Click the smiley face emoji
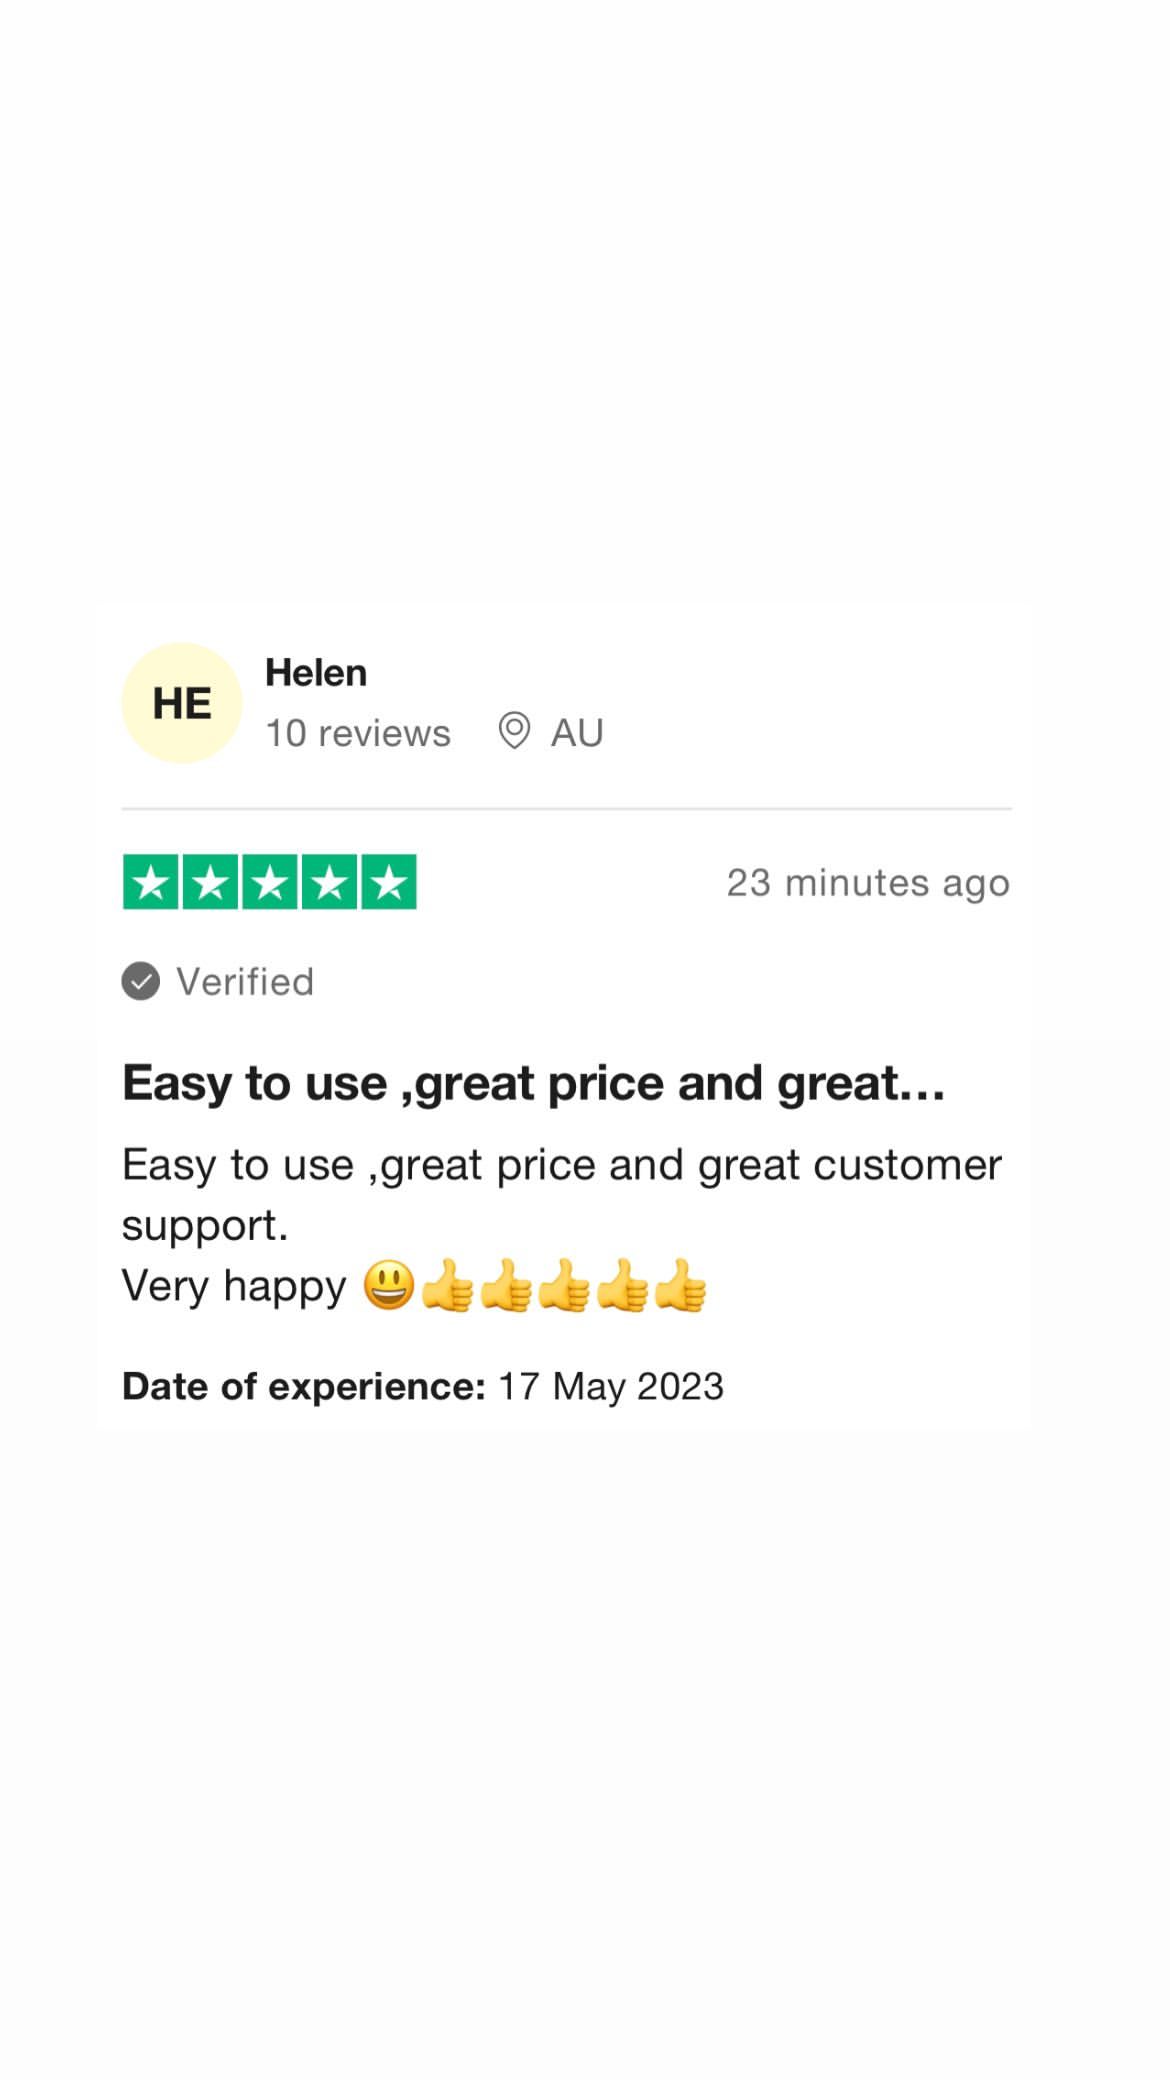Viewport: 1170px width, 2080px height. pos(389,1285)
